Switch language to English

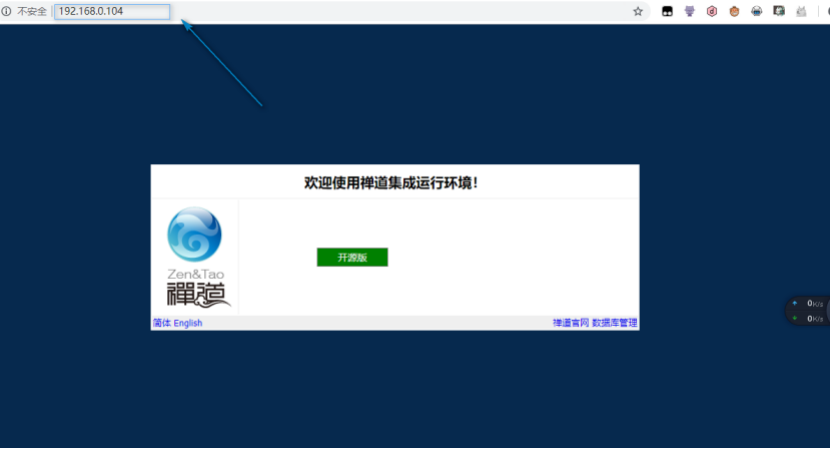point(188,323)
